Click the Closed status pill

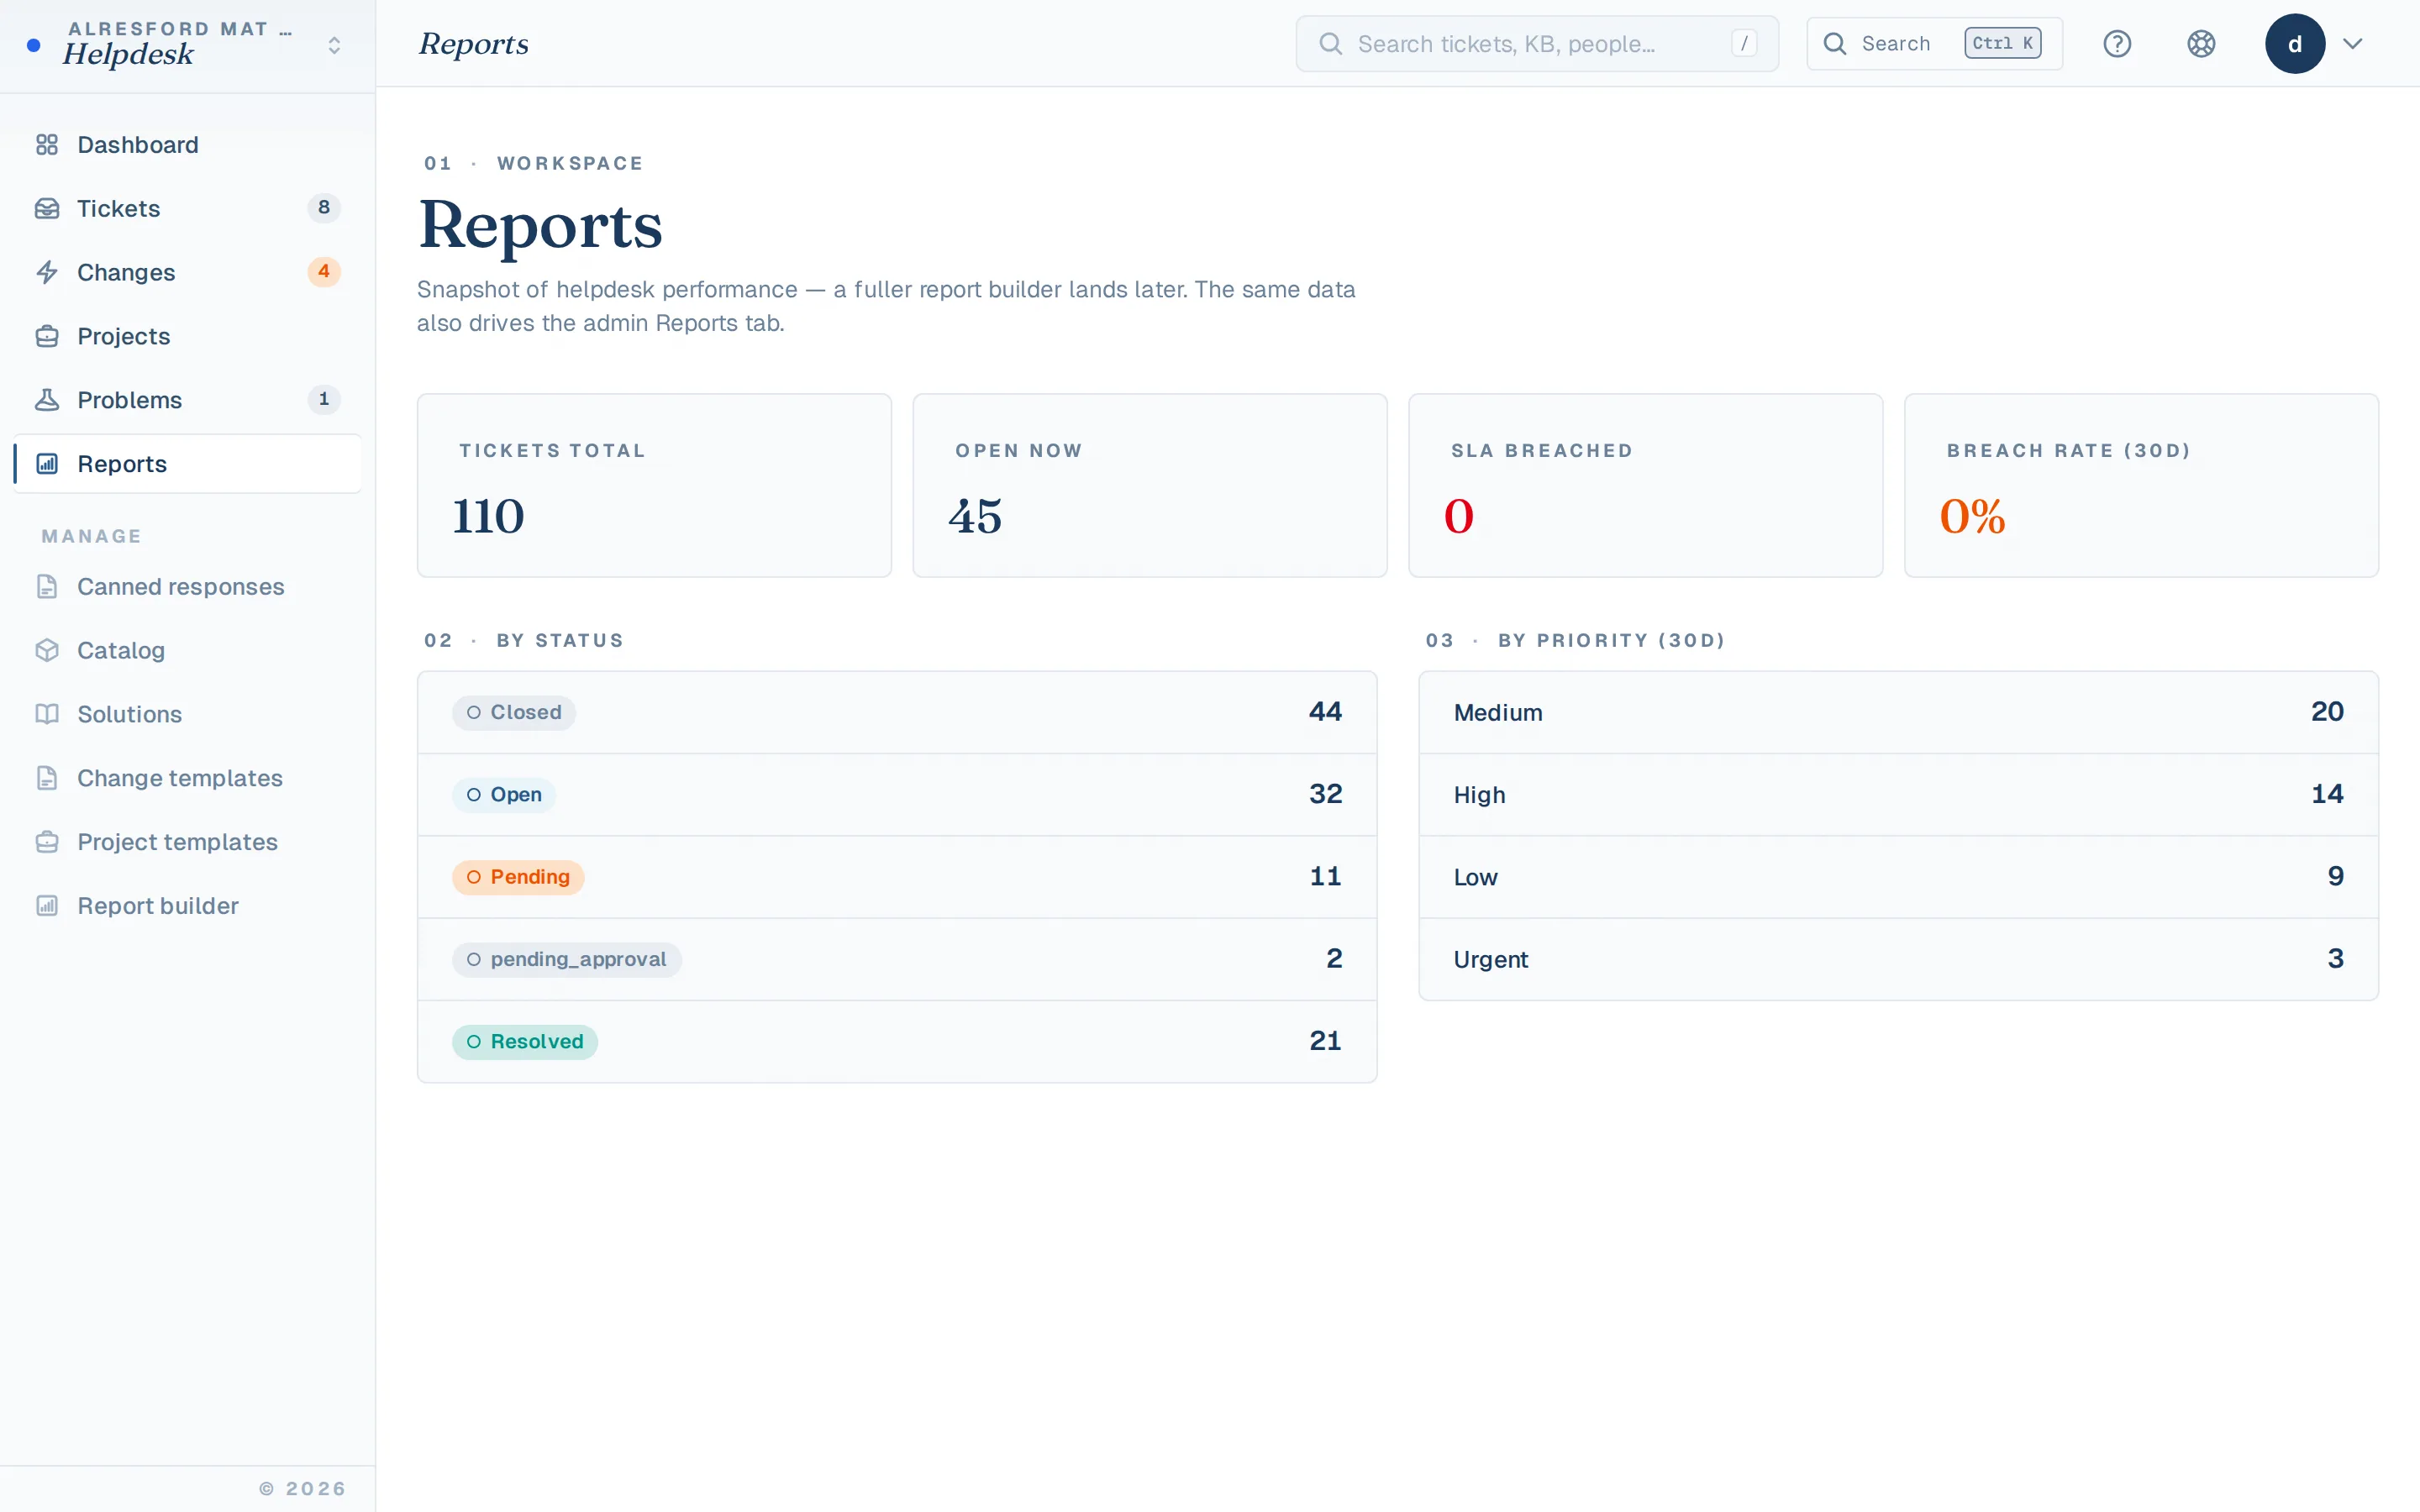514,713
